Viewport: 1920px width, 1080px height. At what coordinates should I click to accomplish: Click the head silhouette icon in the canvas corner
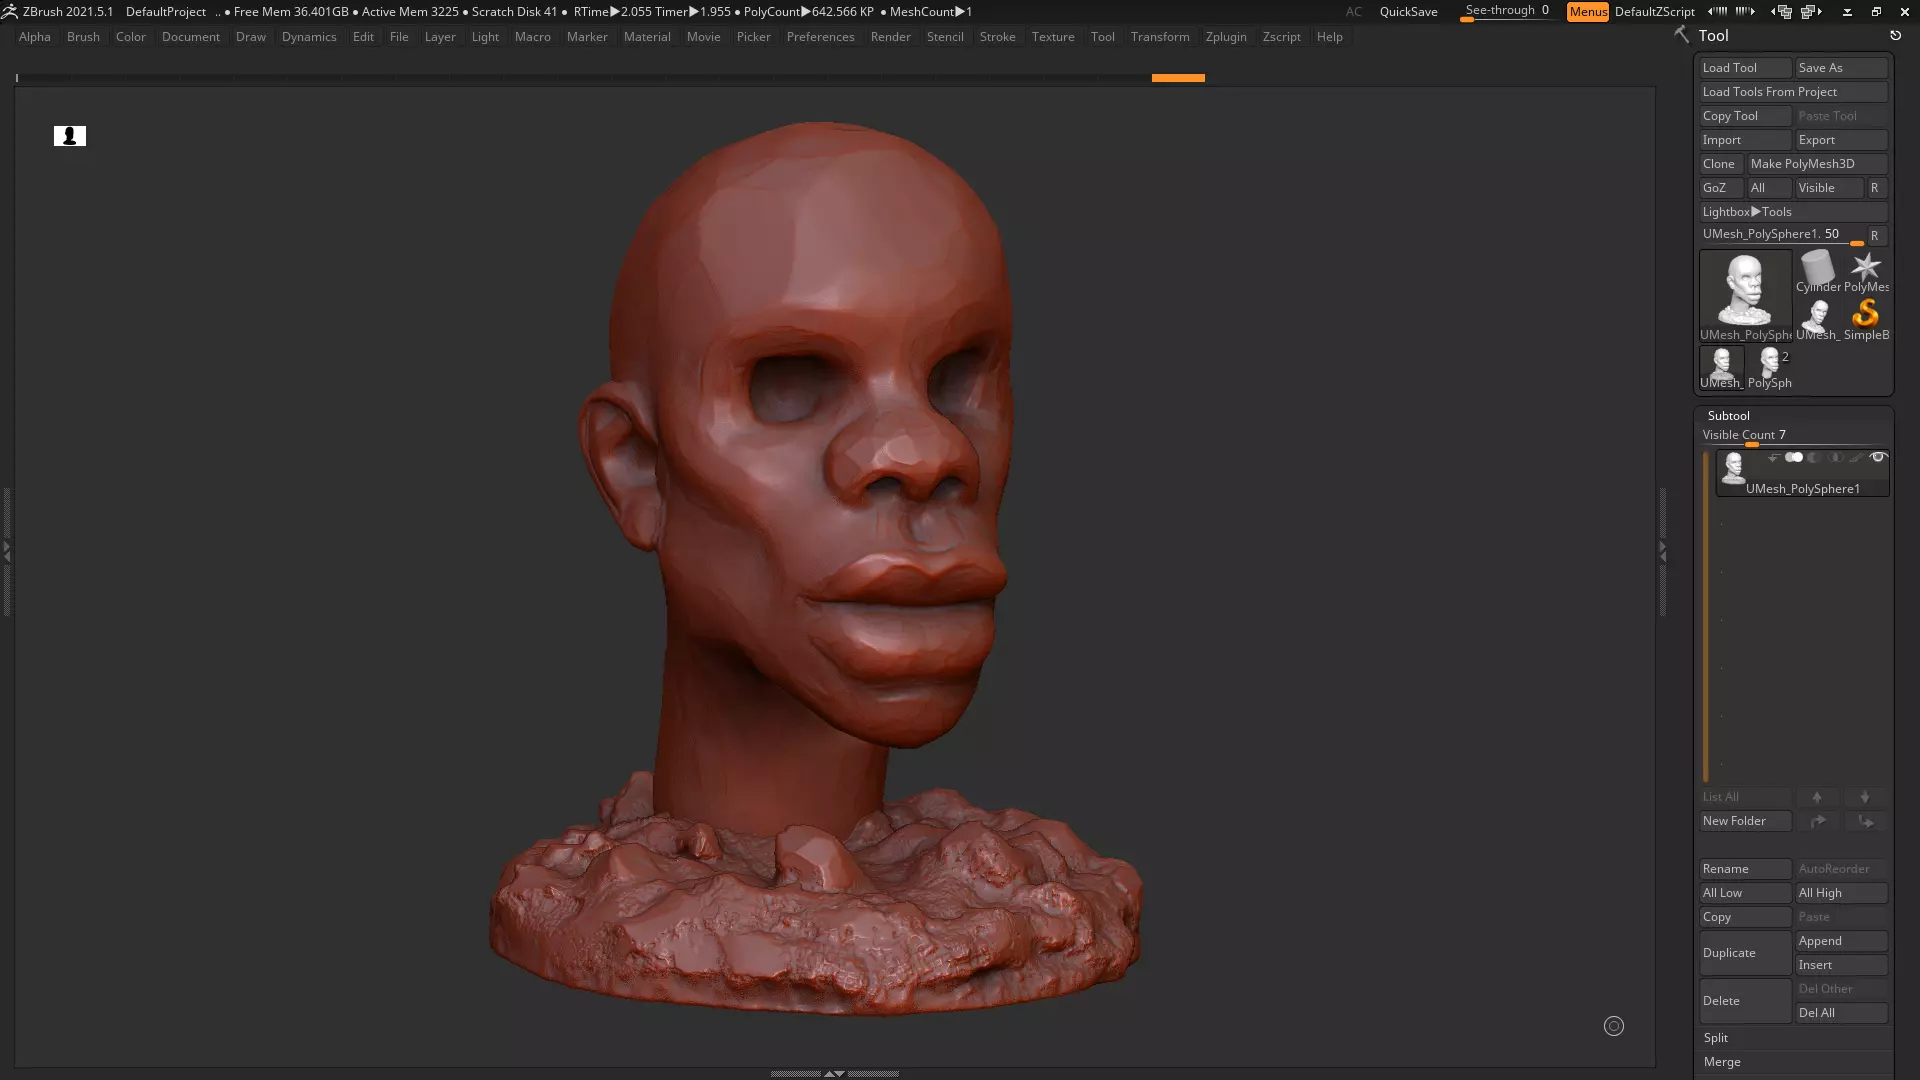[x=70, y=136]
